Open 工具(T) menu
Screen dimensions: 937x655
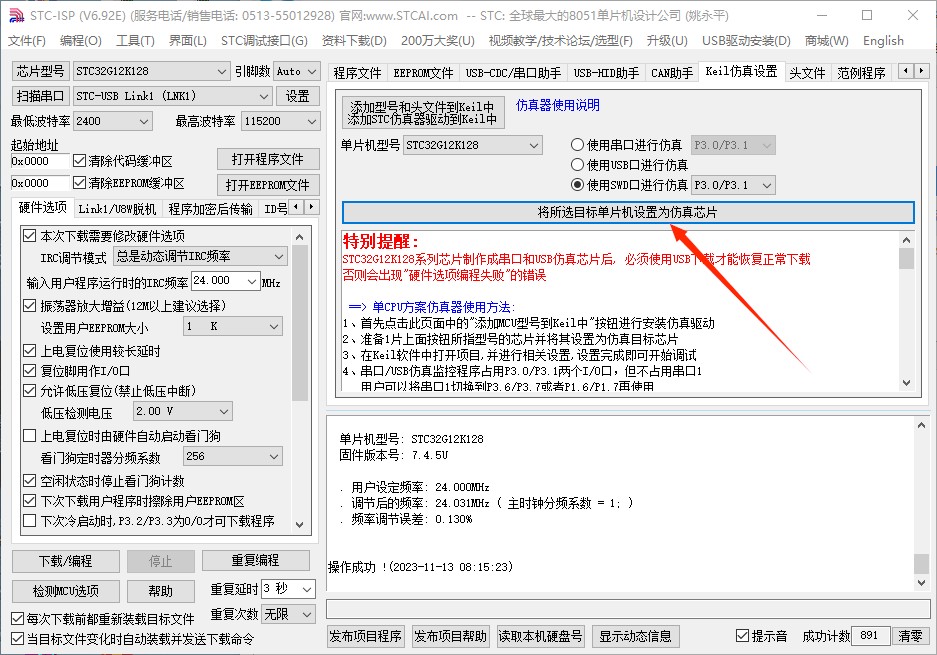[x=135, y=41]
